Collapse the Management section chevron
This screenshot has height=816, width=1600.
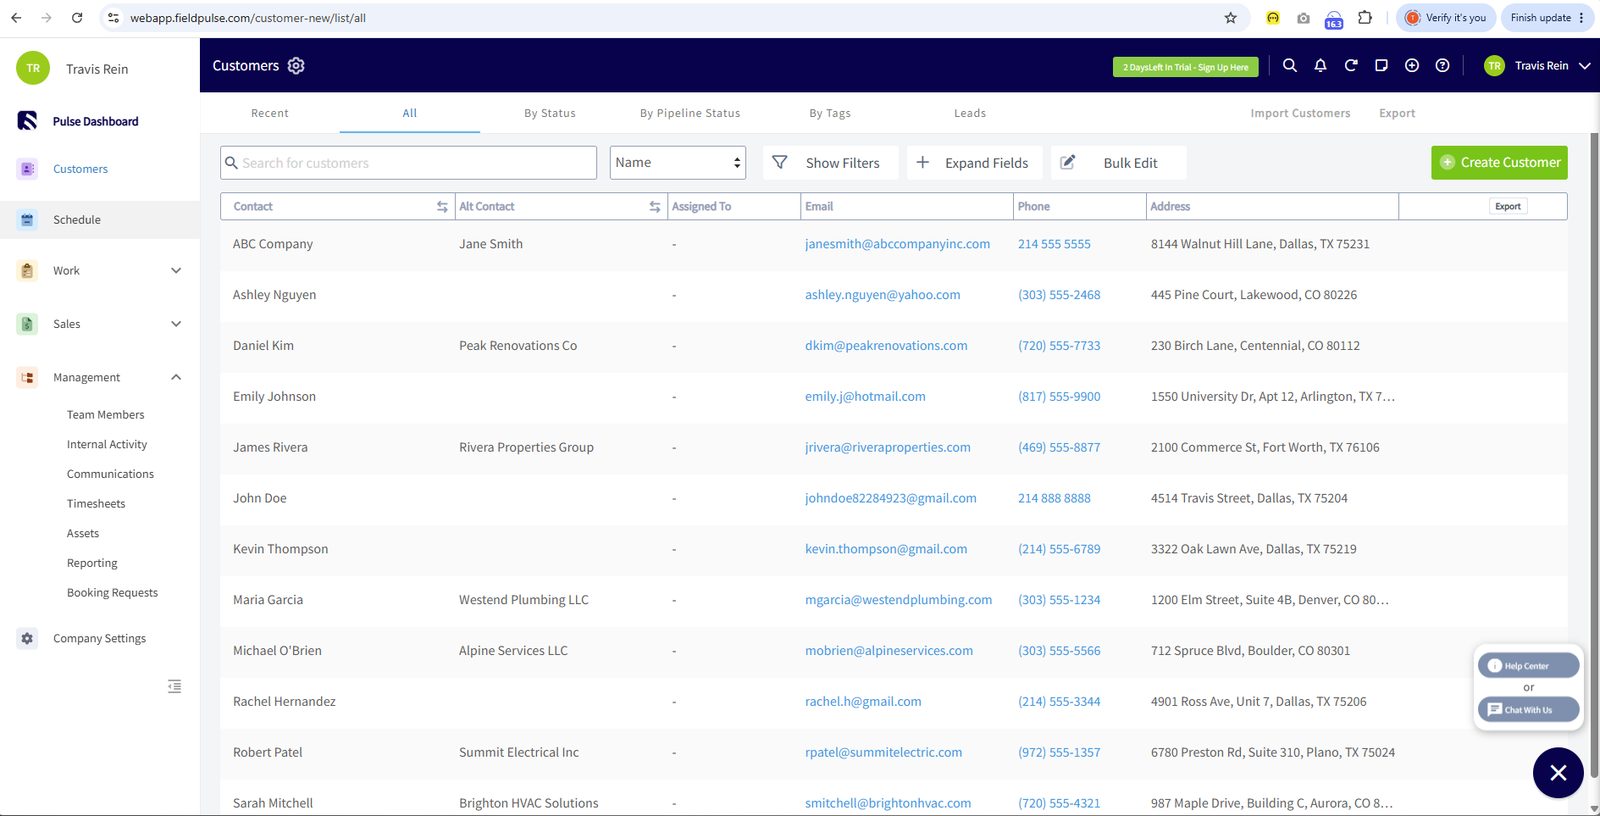click(x=176, y=377)
